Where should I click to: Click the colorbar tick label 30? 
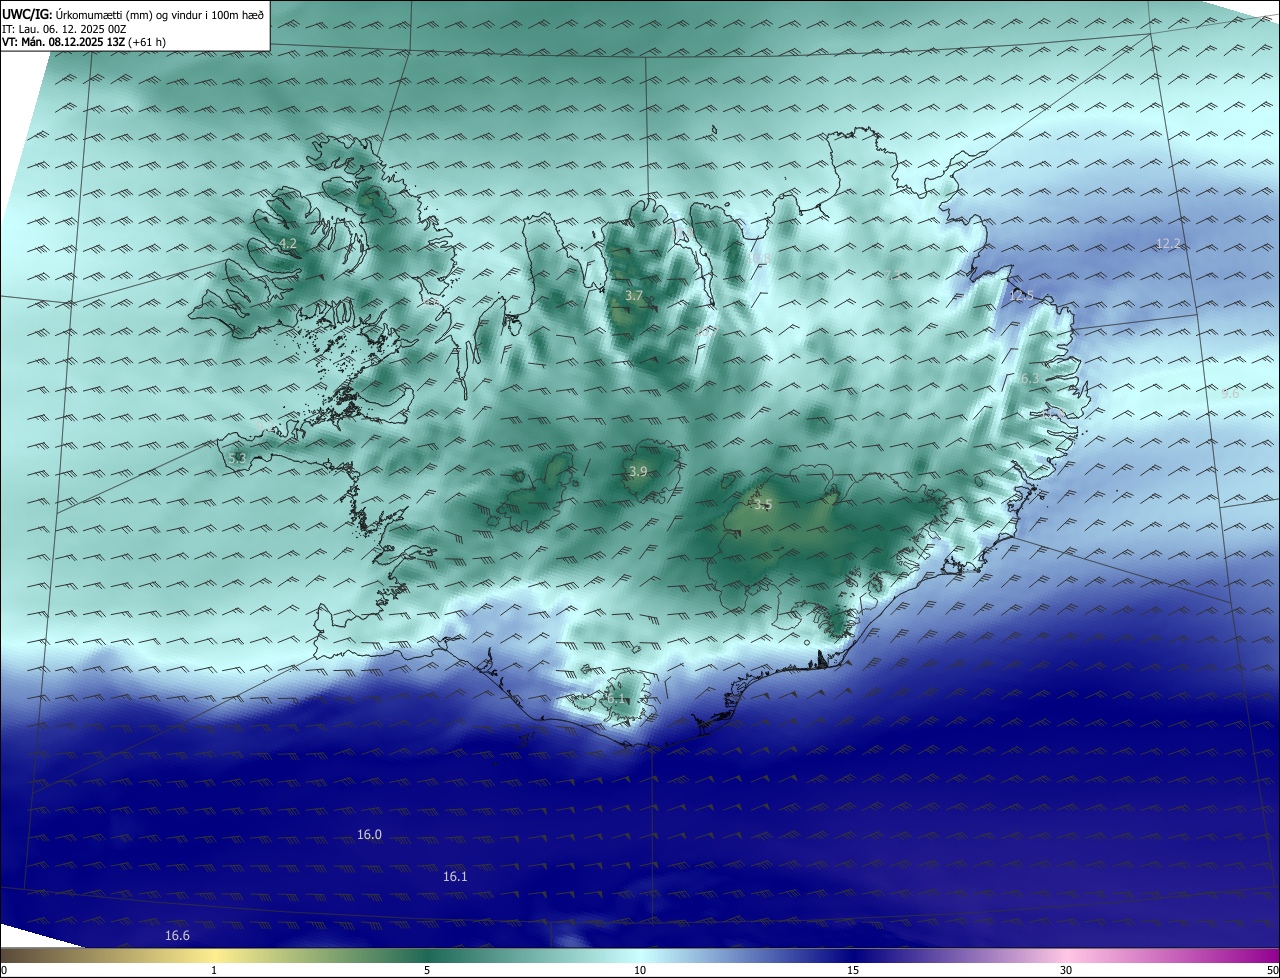pyautogui.click(x=1066, y=970)
